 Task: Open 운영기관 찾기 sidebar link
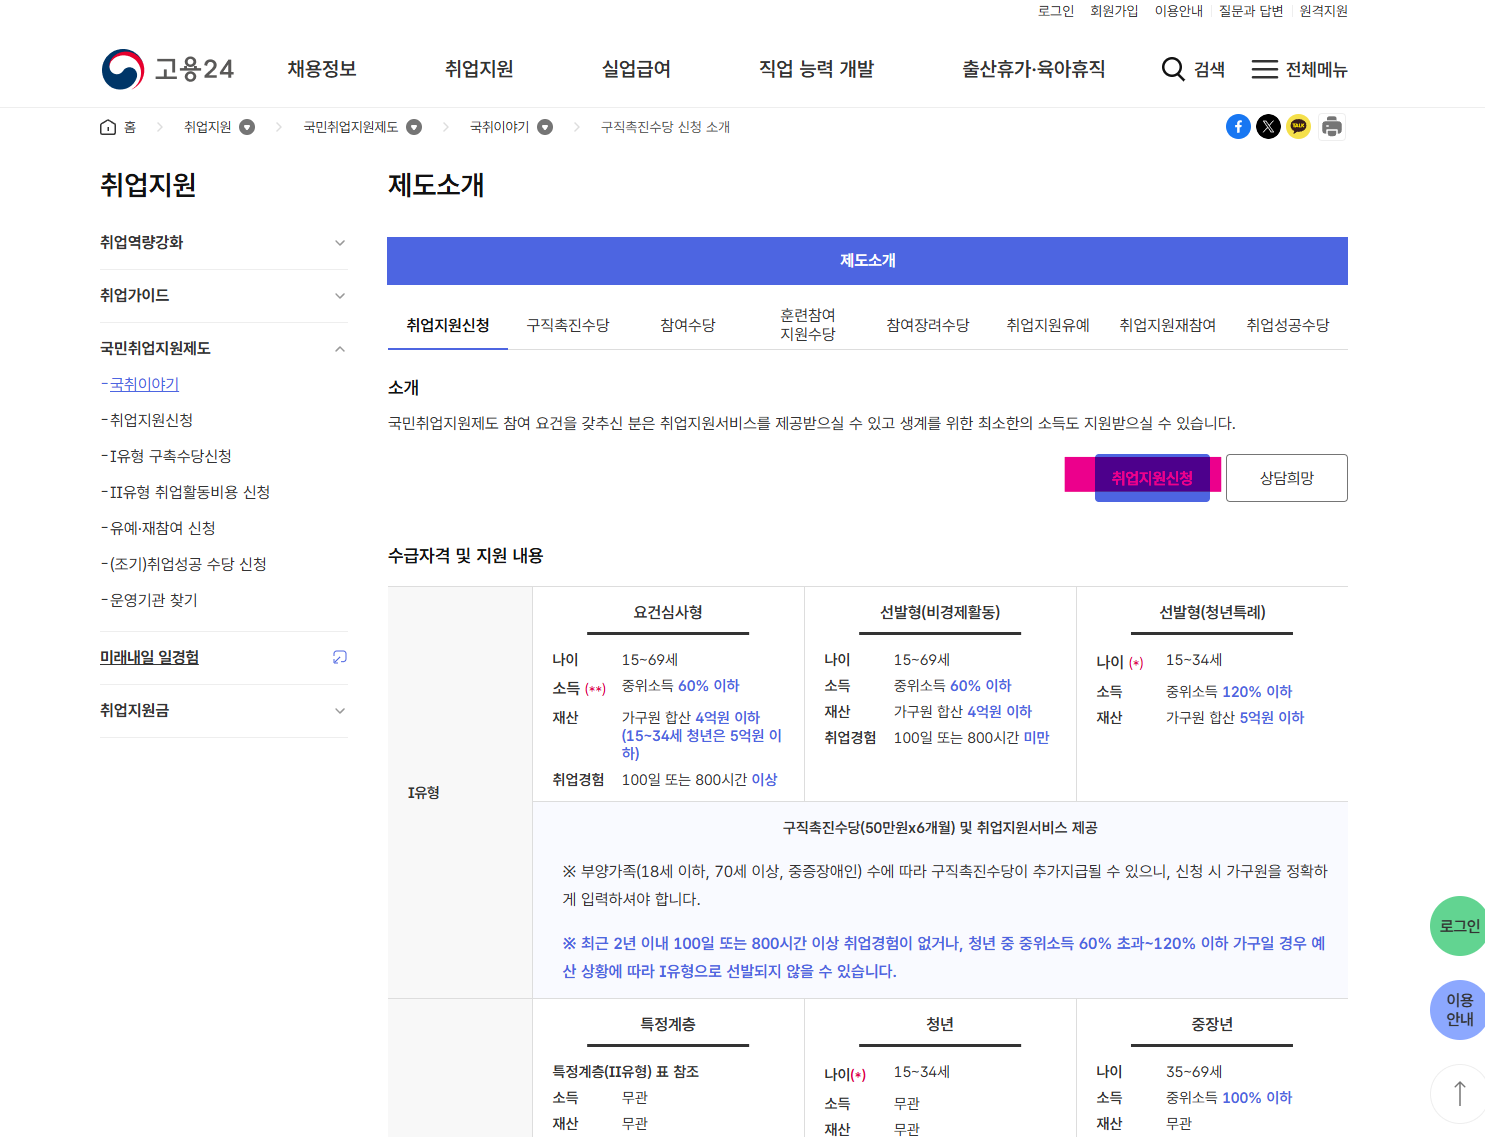153,600
